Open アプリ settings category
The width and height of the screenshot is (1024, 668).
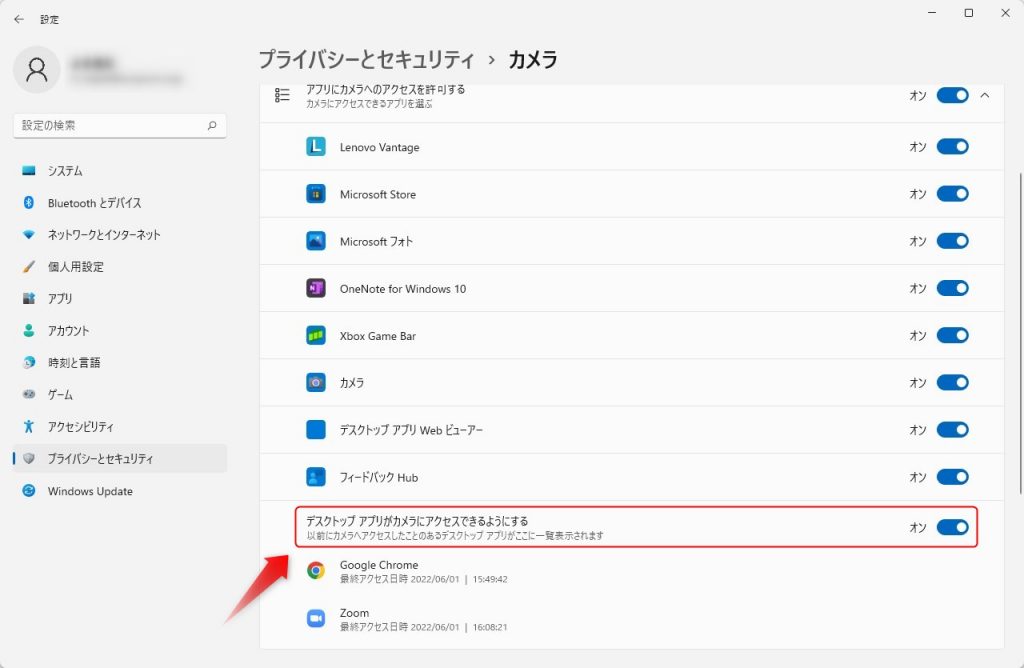120,298
